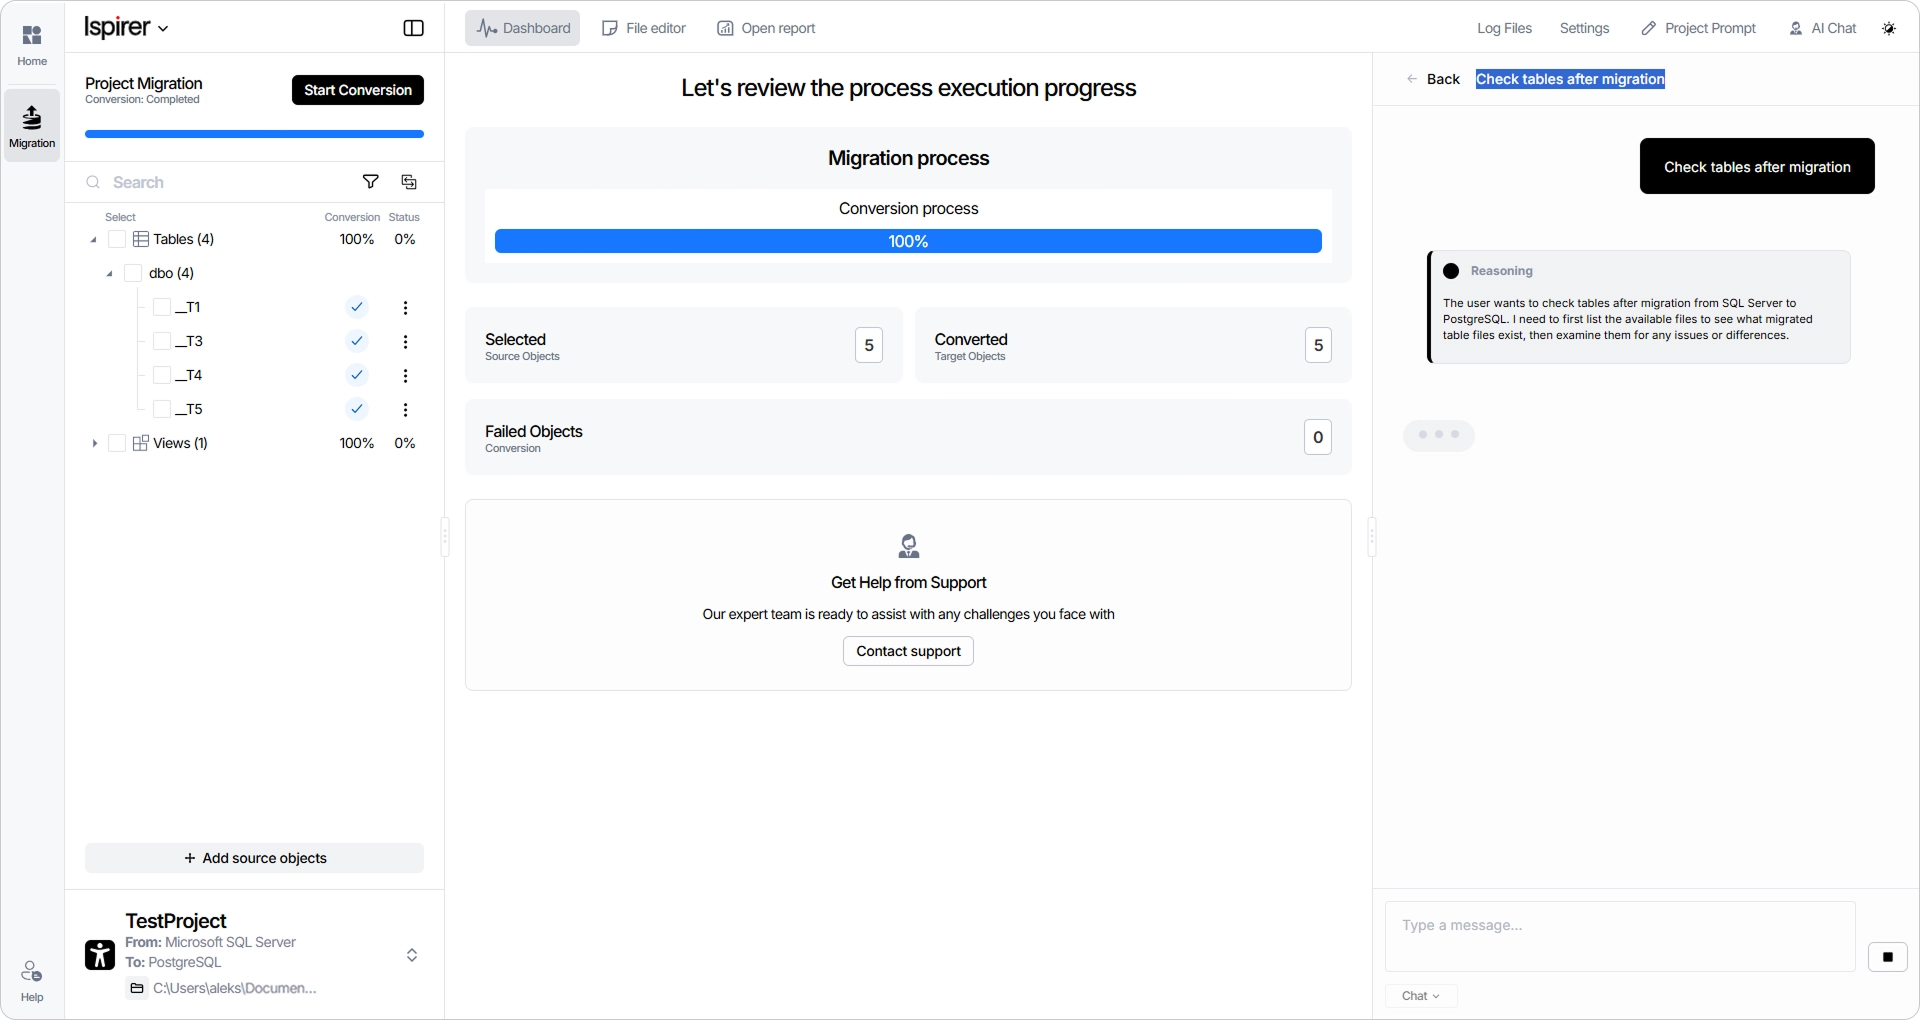Open the three-dot menu for _T1

click(405, 308)
